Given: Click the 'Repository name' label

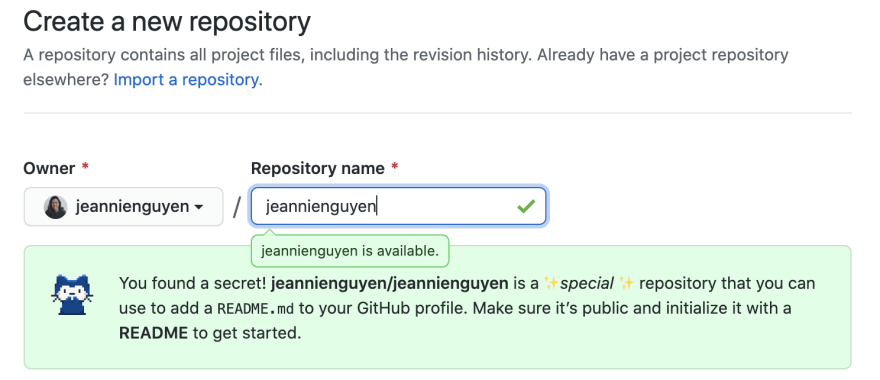Looking at the screenshot, I should coord(318,168).
